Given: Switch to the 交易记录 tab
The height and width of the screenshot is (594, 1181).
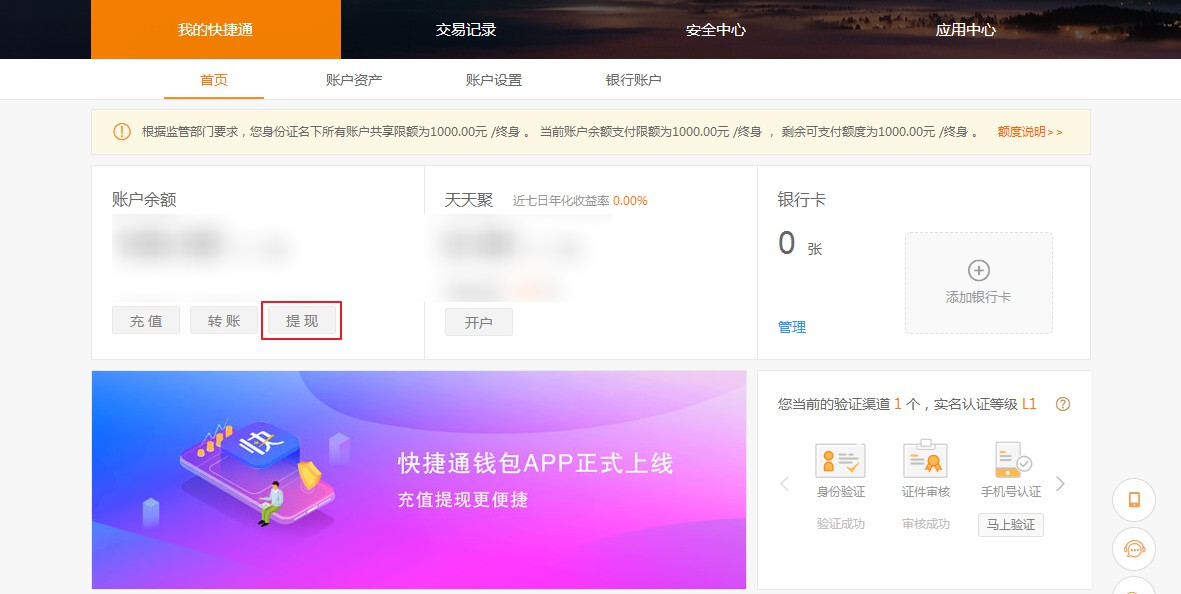Looking at the screenshot, I should (465, 29).
